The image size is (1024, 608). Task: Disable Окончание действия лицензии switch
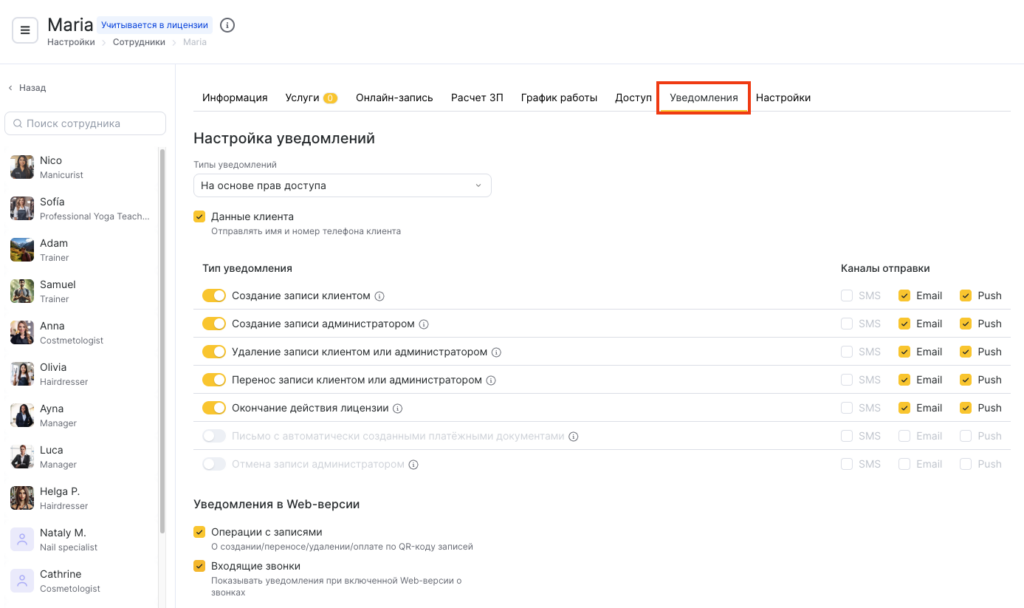tap(214, 408)
